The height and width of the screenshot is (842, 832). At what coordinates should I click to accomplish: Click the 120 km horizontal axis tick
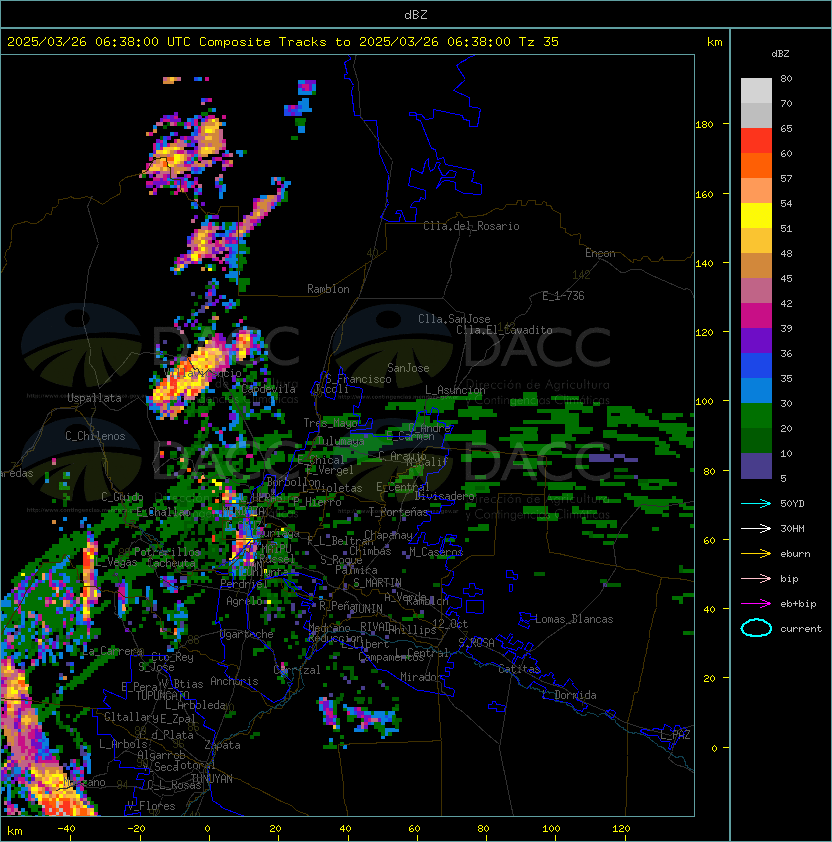tap(620, 829)
